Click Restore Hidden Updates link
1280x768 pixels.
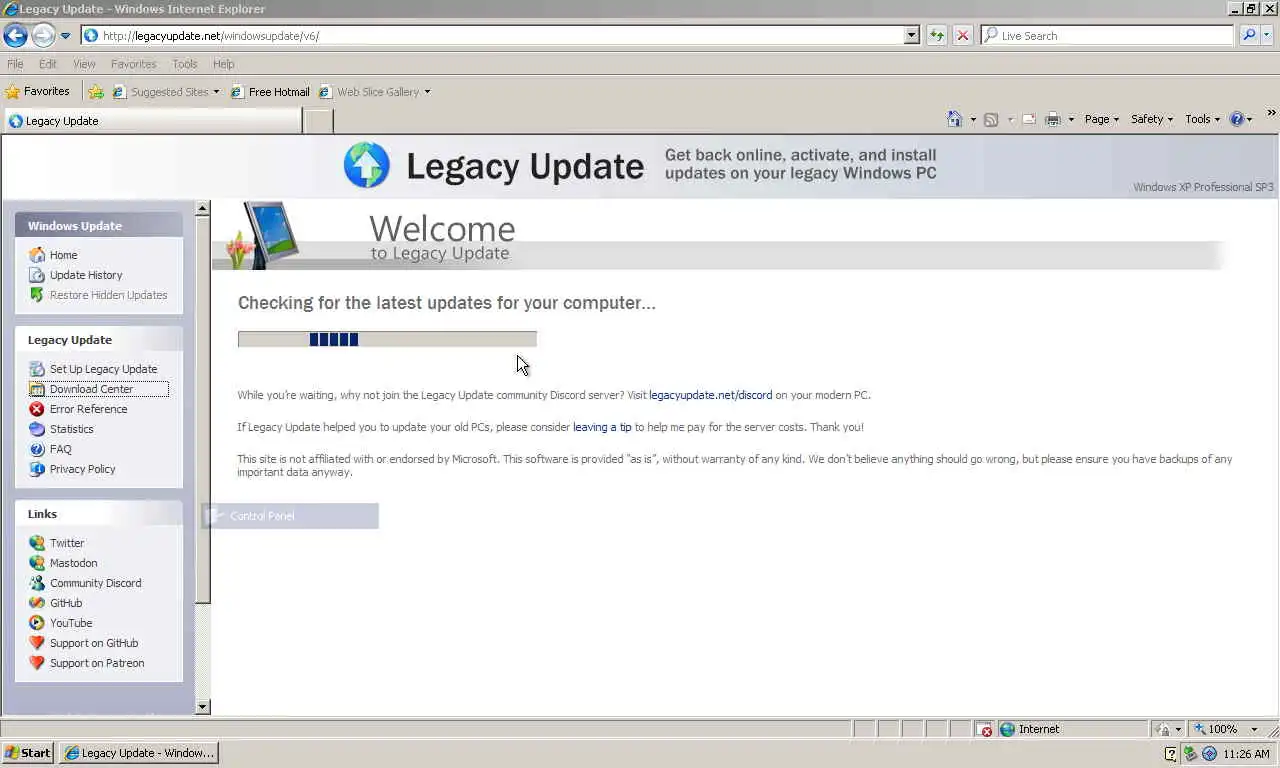[x=108, y=295]
